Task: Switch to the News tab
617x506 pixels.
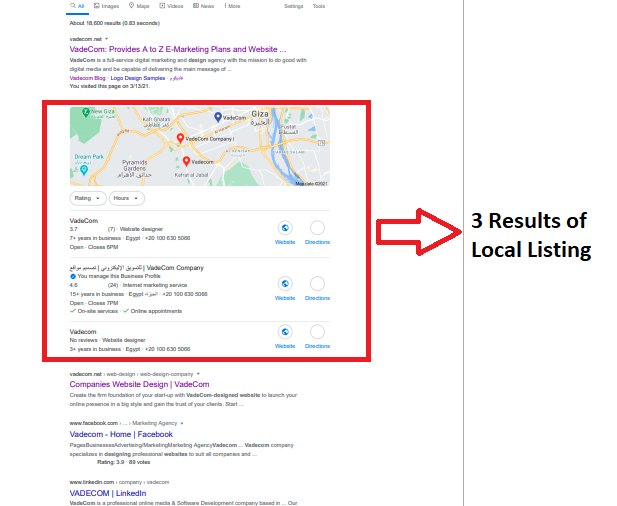Action: [x=203, y=6]
